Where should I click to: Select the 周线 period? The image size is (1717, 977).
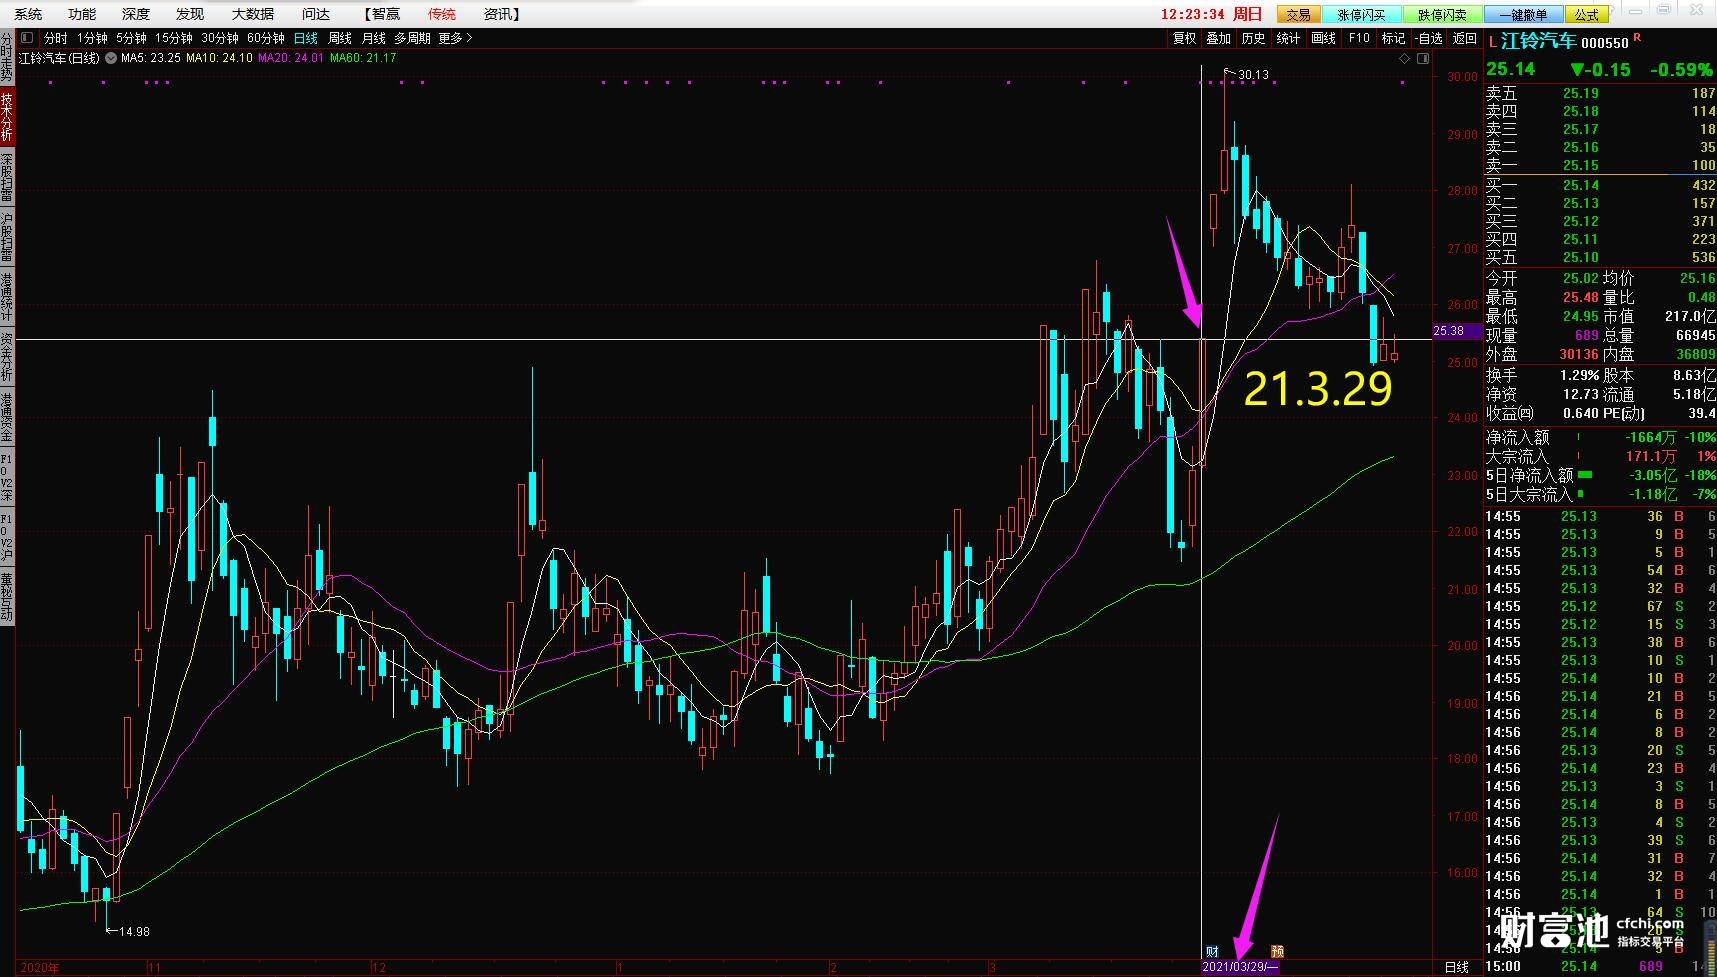[341, 38]
